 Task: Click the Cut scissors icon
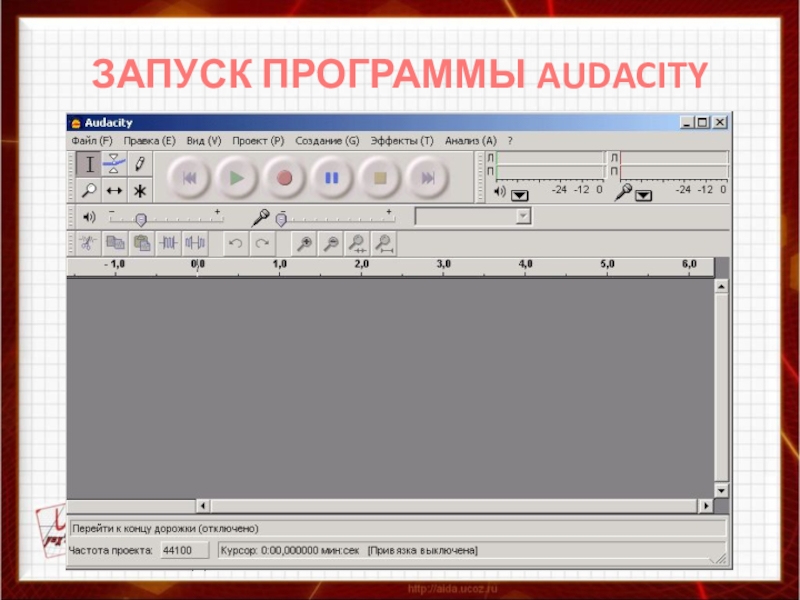point(88,243)
